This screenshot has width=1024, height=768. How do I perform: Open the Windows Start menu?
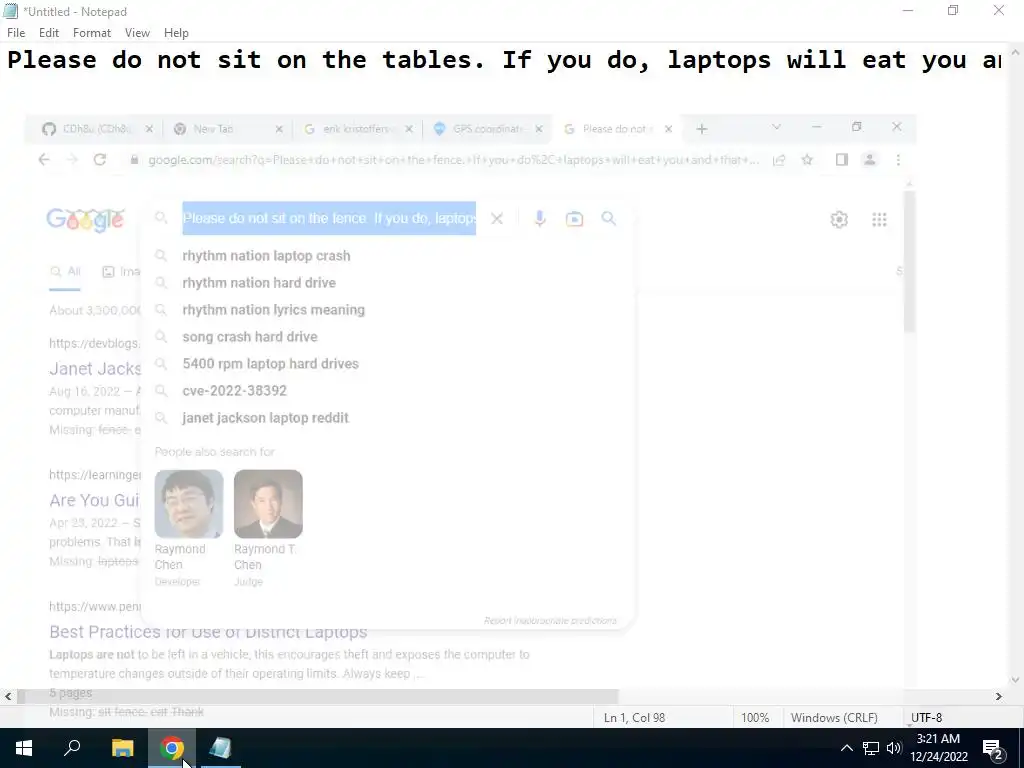pos(24,748)
